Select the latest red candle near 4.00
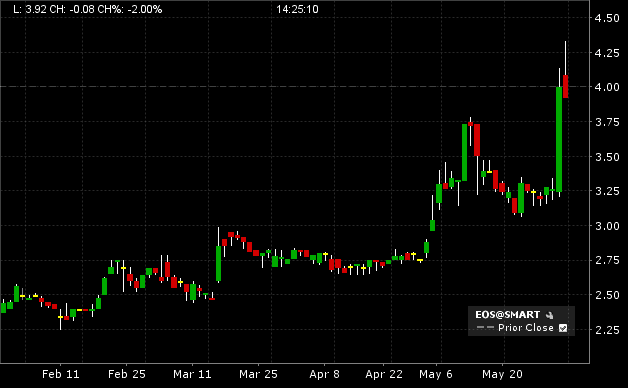Screen dimensions: 628x388 click(566, 86)
